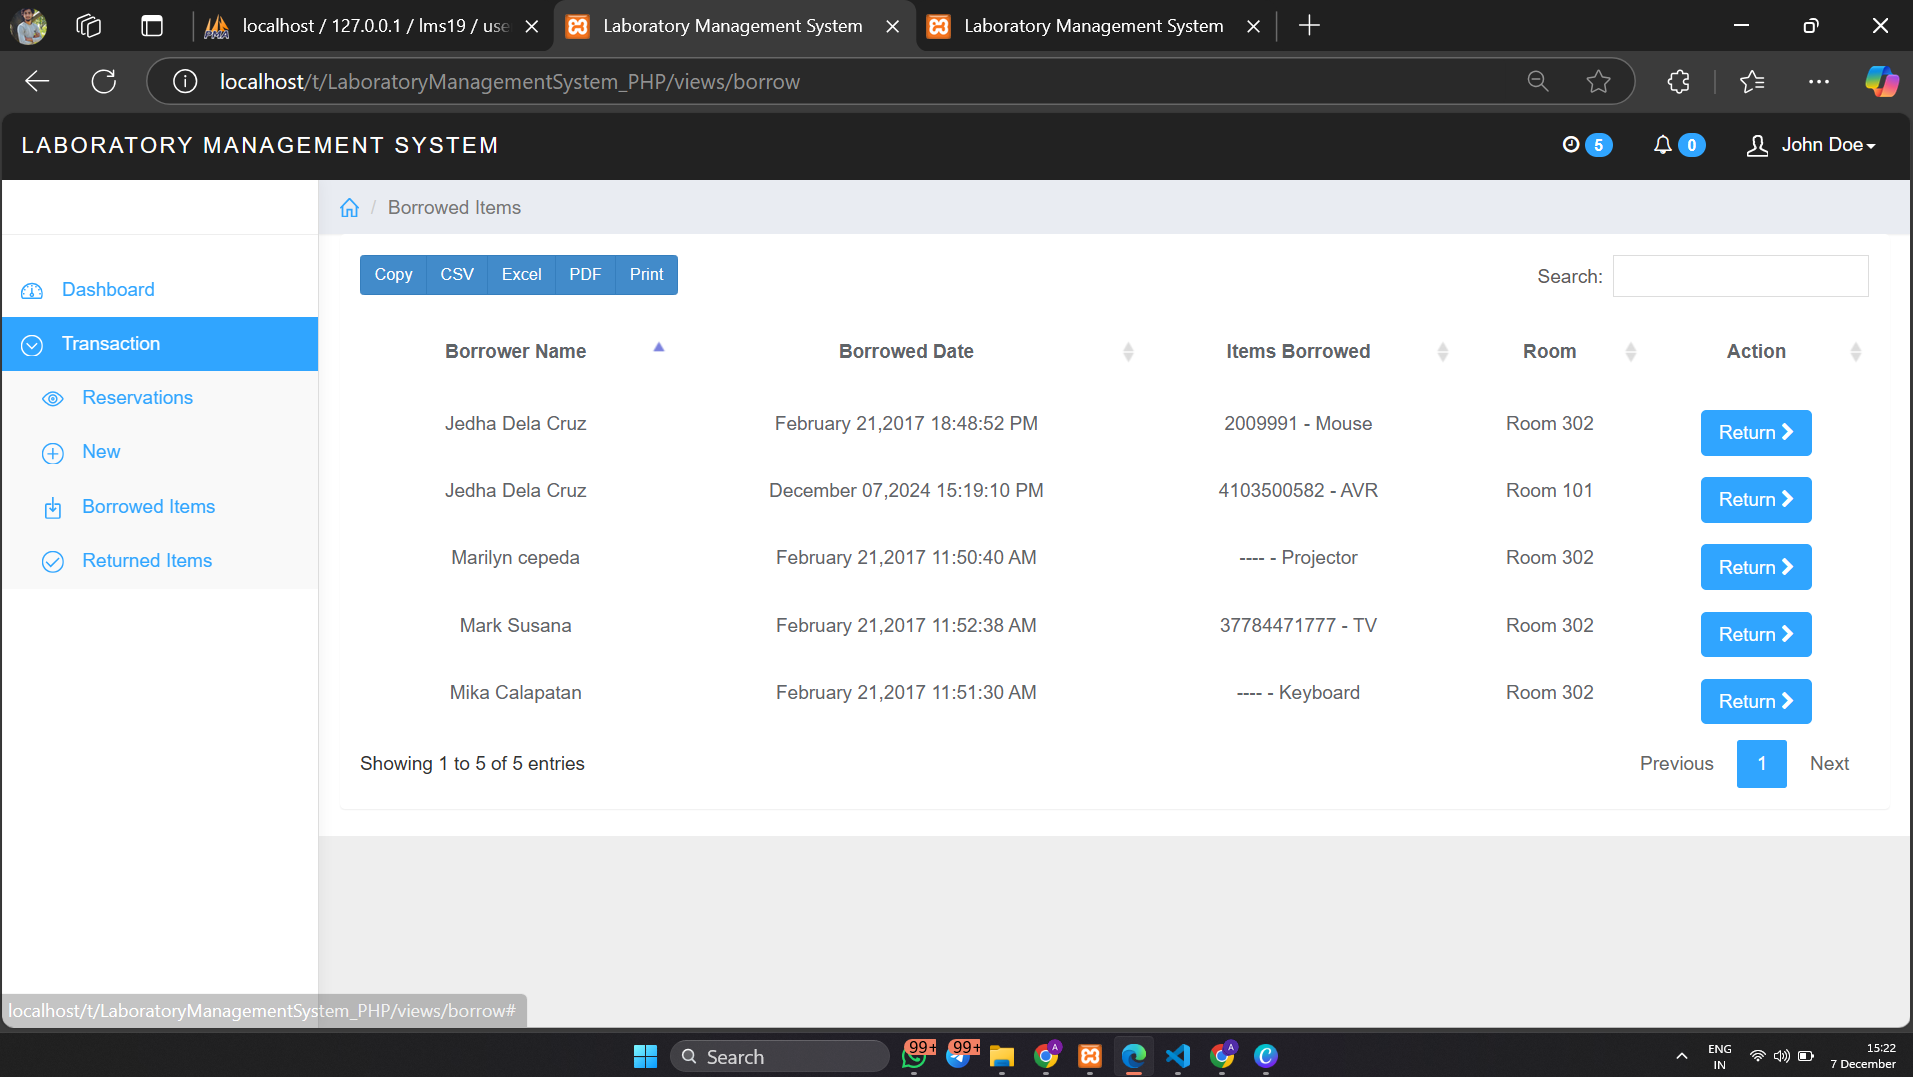This screenshot has width=1913, height=1077.
Task: Open the browser settings ellipsis menu
Action: tap(1819, 81)
